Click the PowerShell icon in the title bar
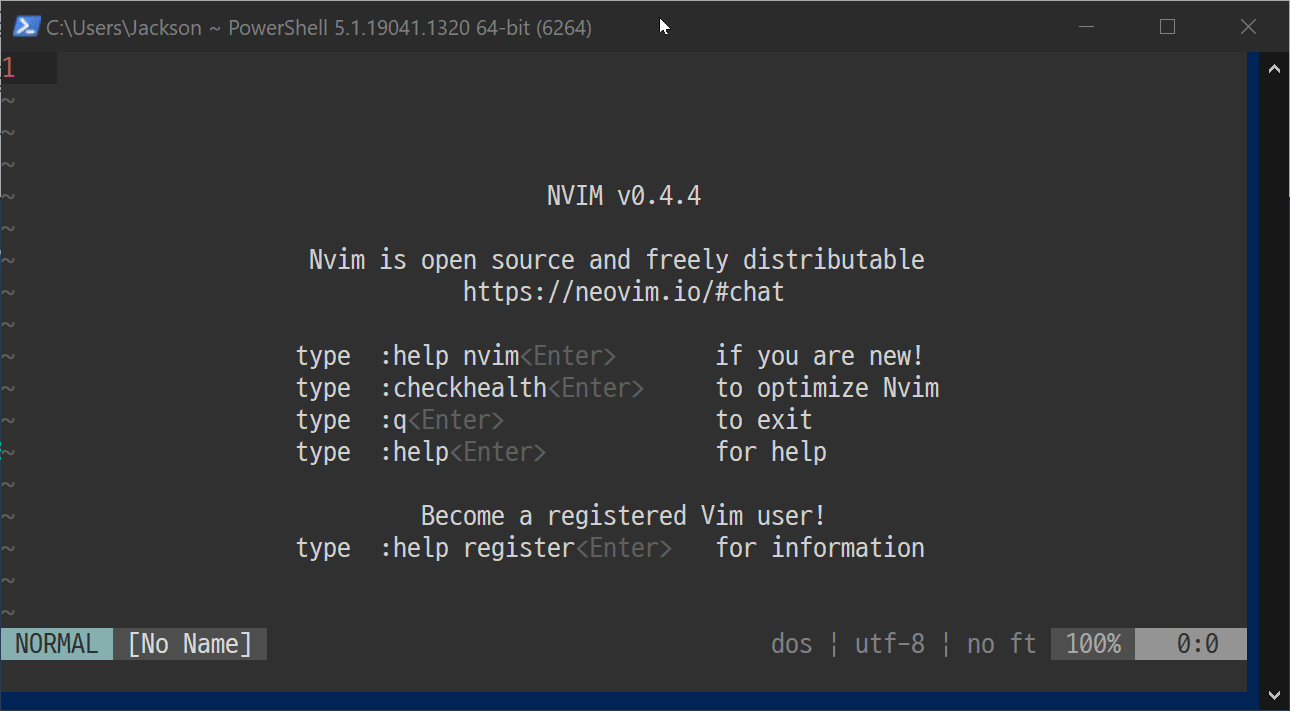This screenshot has width=1290, height=711. point(26,27)
